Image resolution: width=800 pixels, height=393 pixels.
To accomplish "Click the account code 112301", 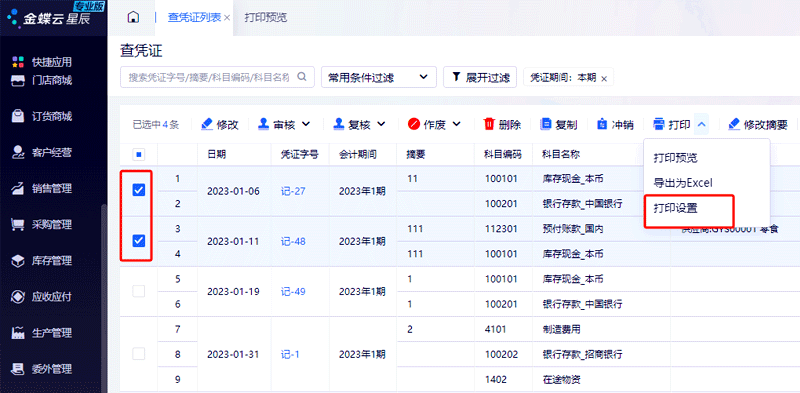I will [x=502, y=229].
